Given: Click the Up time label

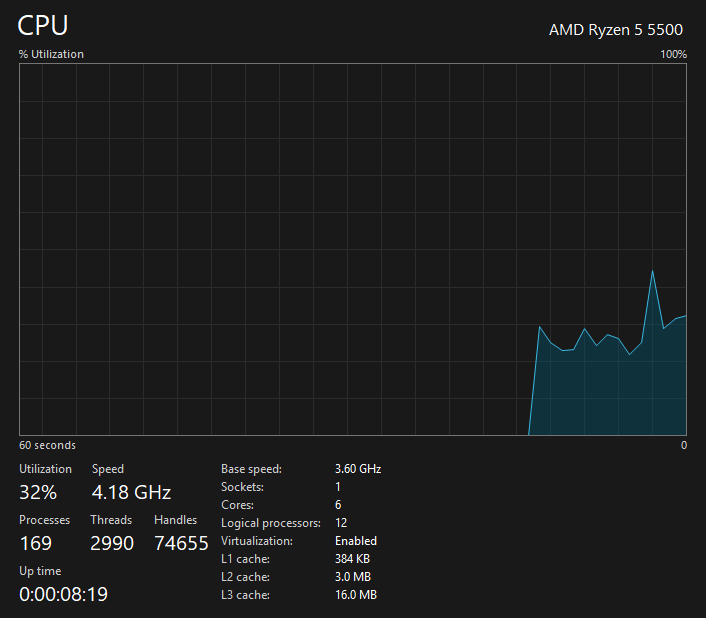Looking at the screenshot, I should (40, 571).
